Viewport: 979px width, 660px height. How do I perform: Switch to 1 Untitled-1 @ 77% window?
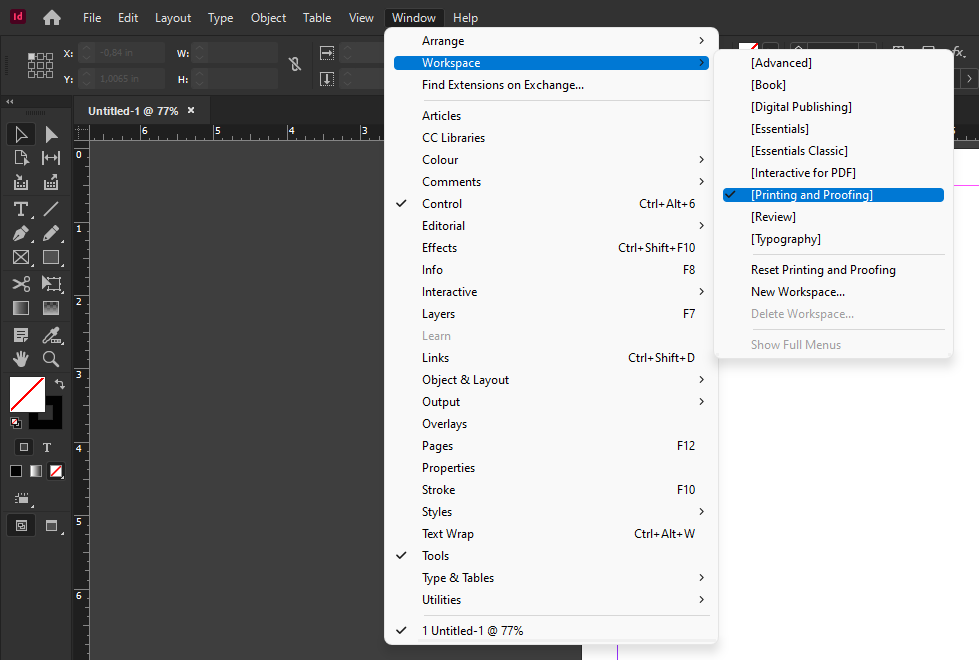[551, 631]
